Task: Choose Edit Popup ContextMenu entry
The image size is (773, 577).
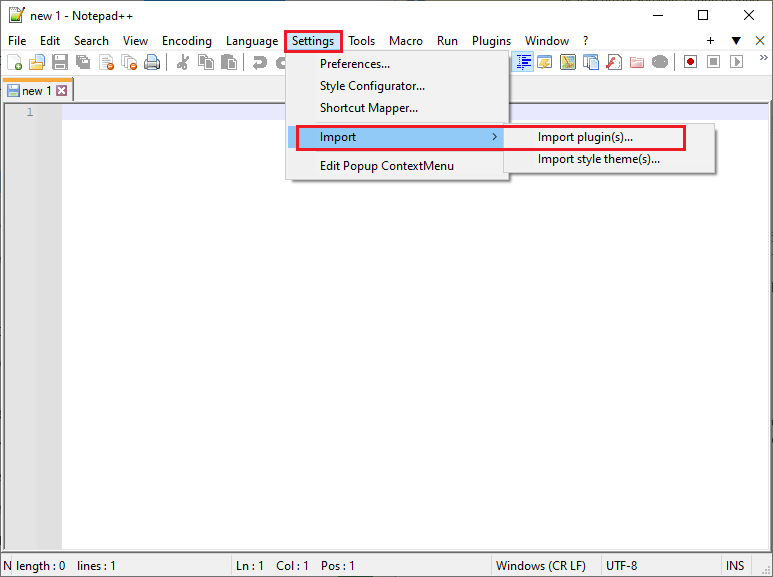Action: (x=398, y=166)
